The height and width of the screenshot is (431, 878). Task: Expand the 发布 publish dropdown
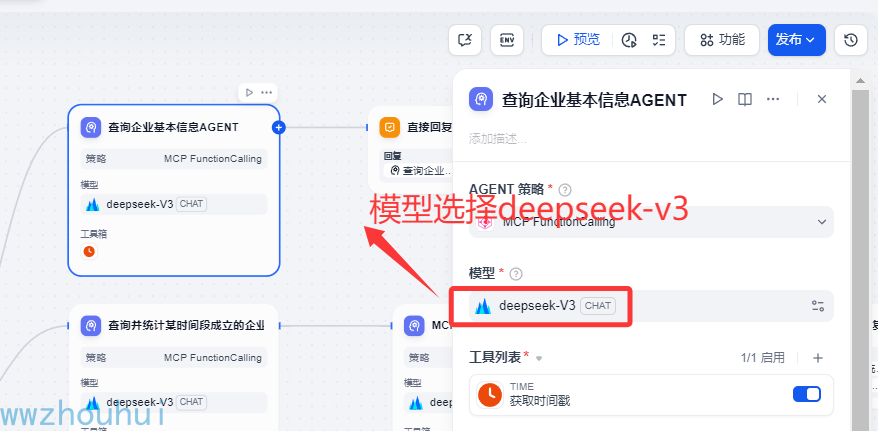pos(796,40)
